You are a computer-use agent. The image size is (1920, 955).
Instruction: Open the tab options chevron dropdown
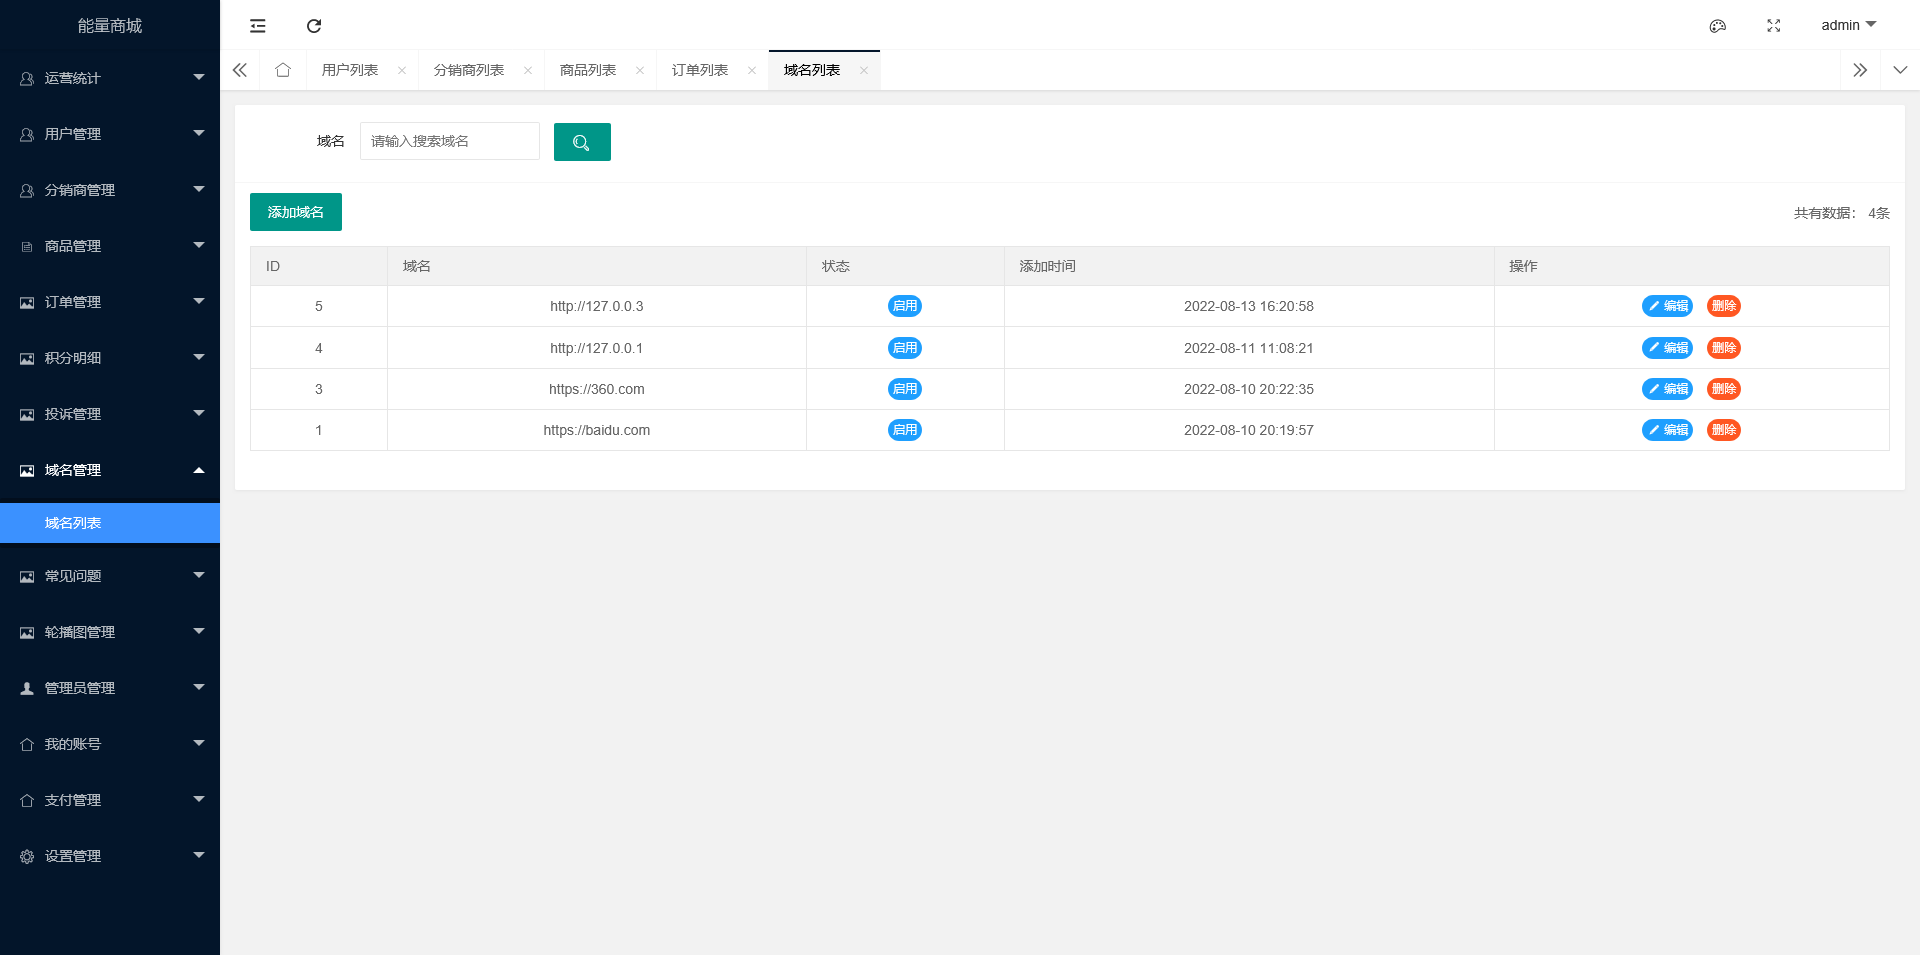[1900, 70]
